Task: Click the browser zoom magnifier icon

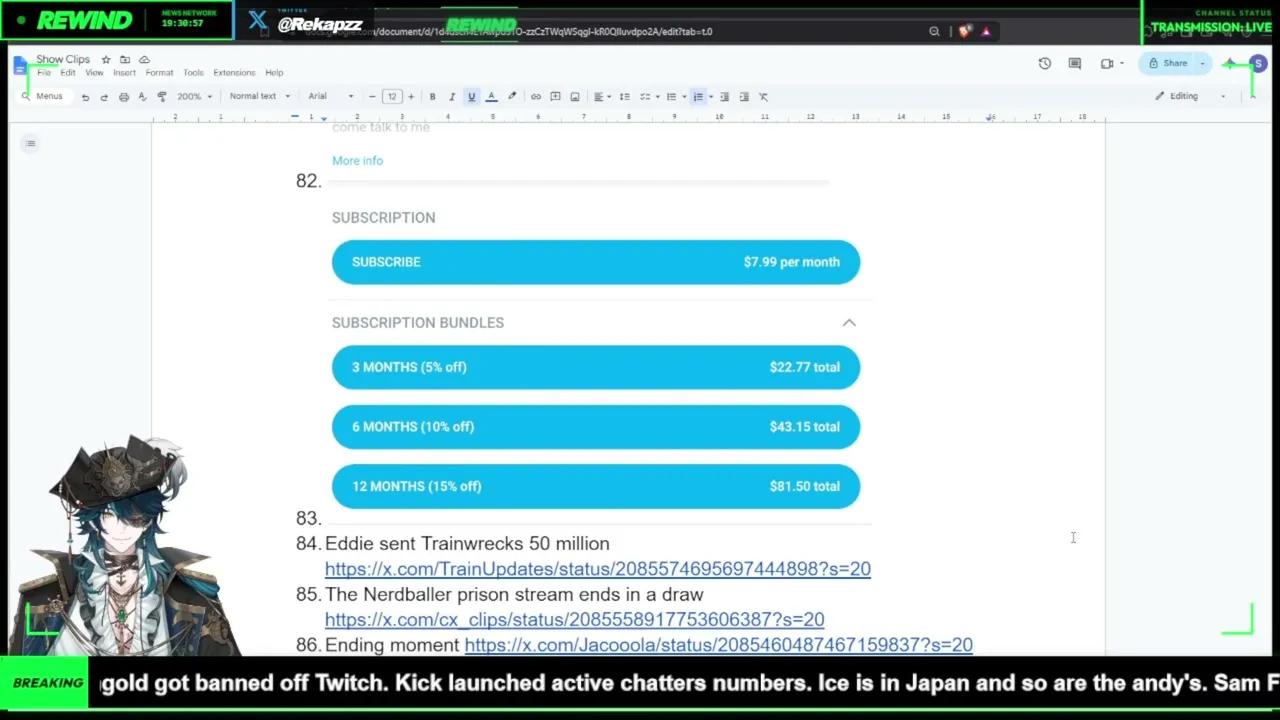Action: pyautogui.click(x=934, y=32)
